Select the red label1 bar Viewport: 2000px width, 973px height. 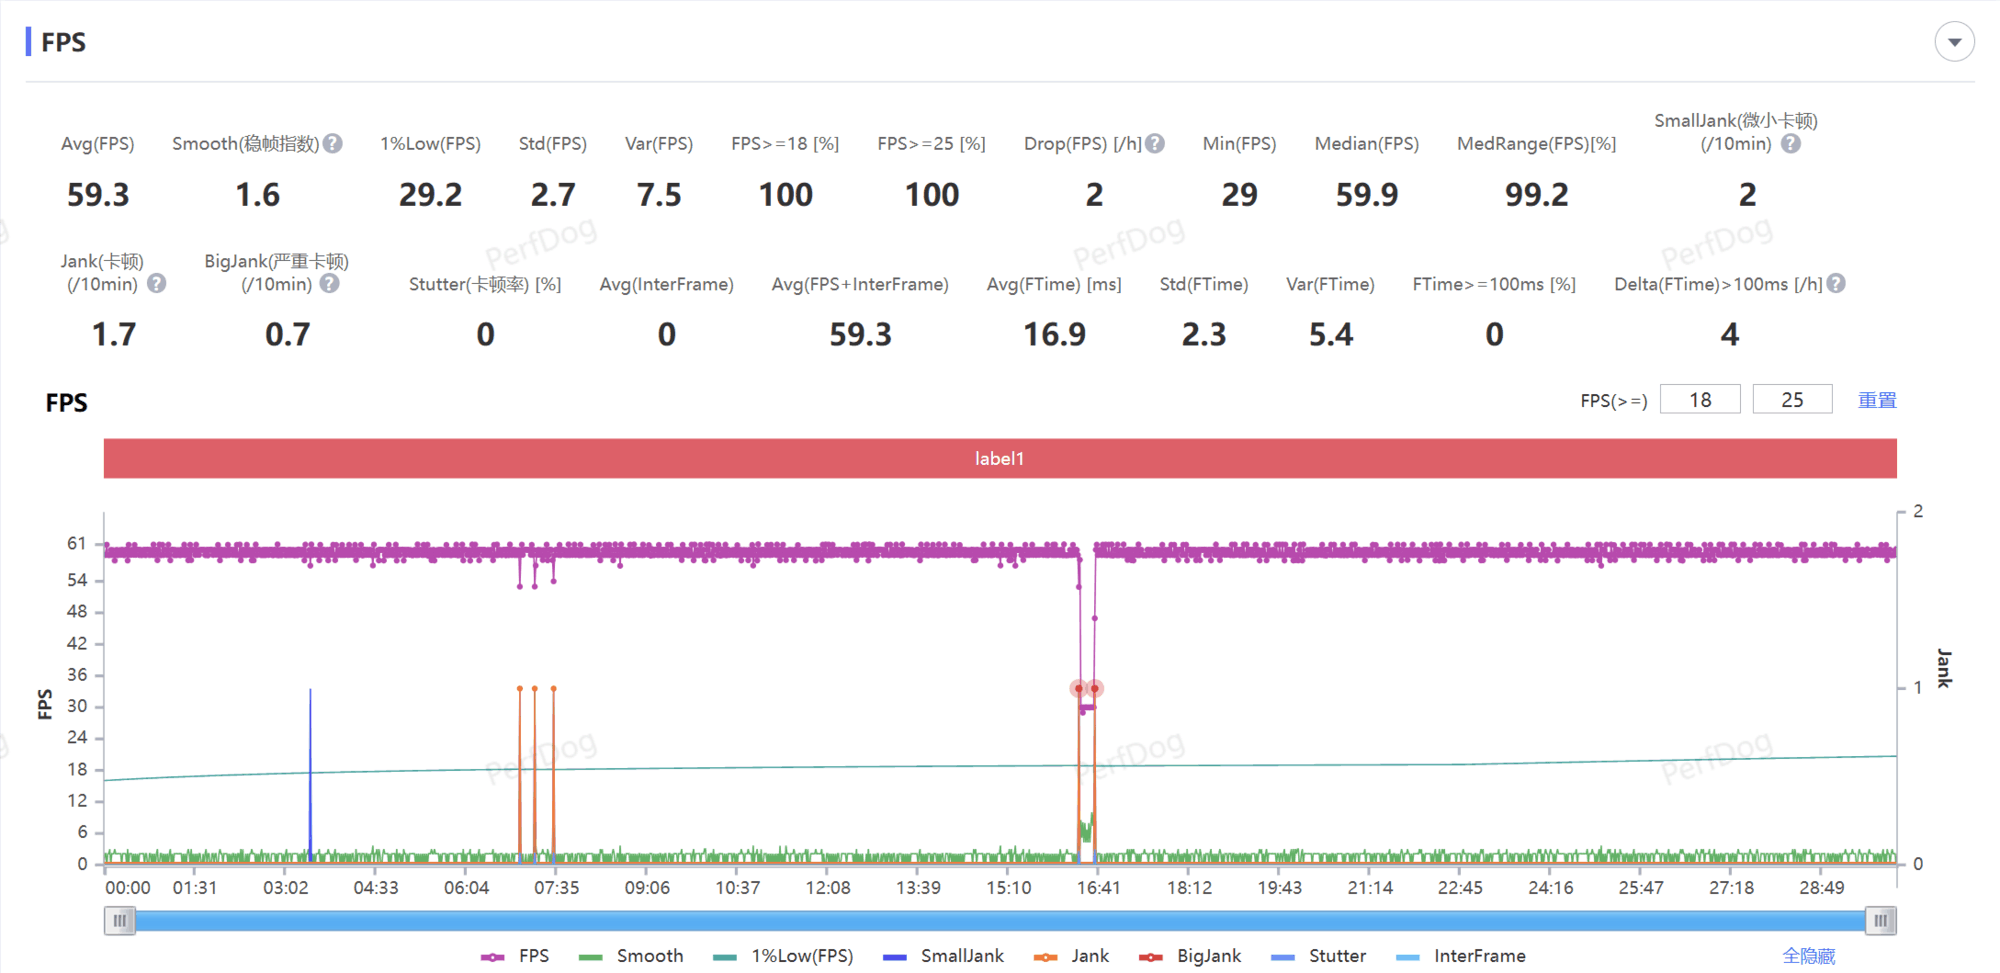click(1000, 459)
